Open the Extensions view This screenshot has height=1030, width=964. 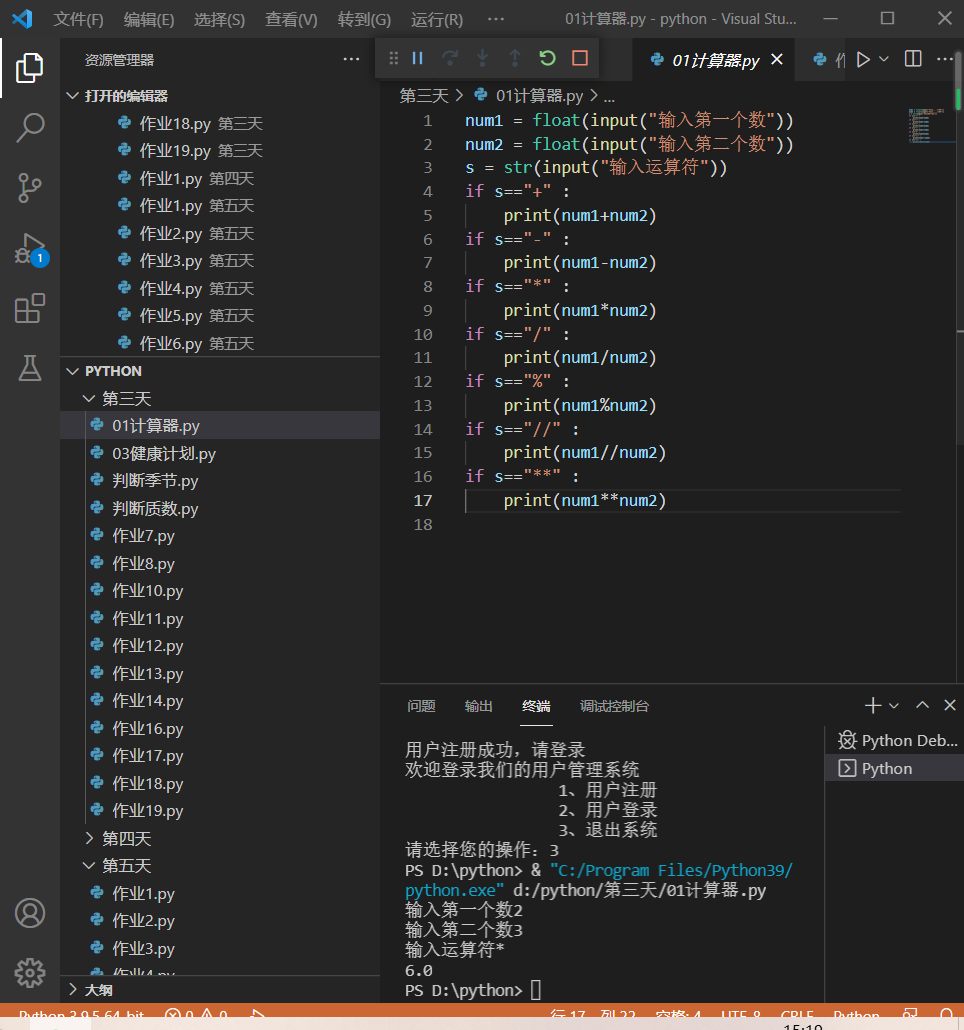point(30,309)
